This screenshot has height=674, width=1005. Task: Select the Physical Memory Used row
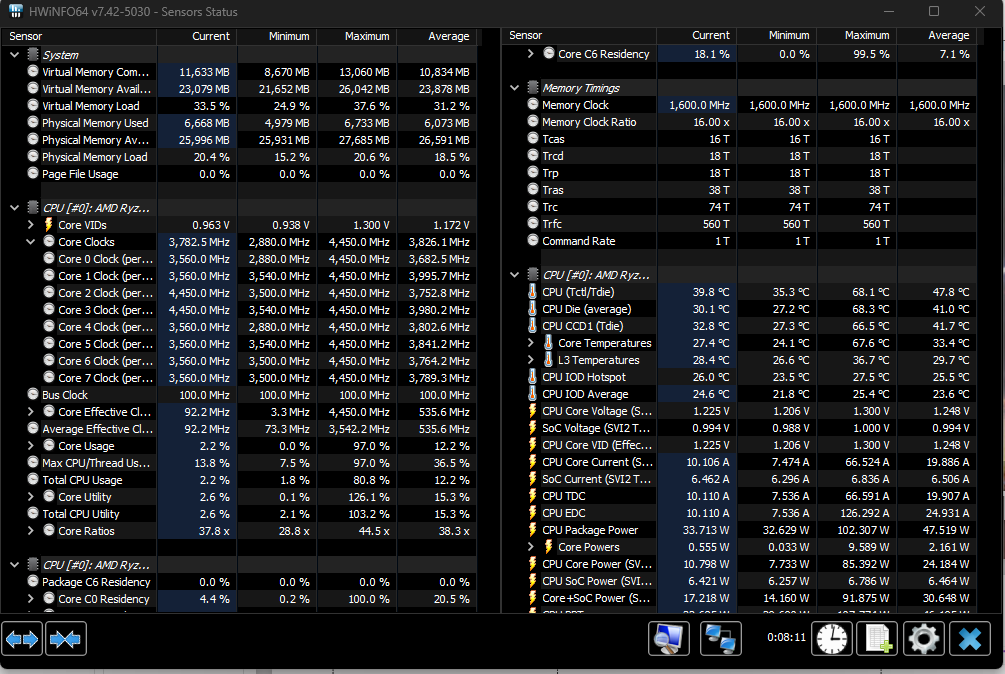[239, 123]
